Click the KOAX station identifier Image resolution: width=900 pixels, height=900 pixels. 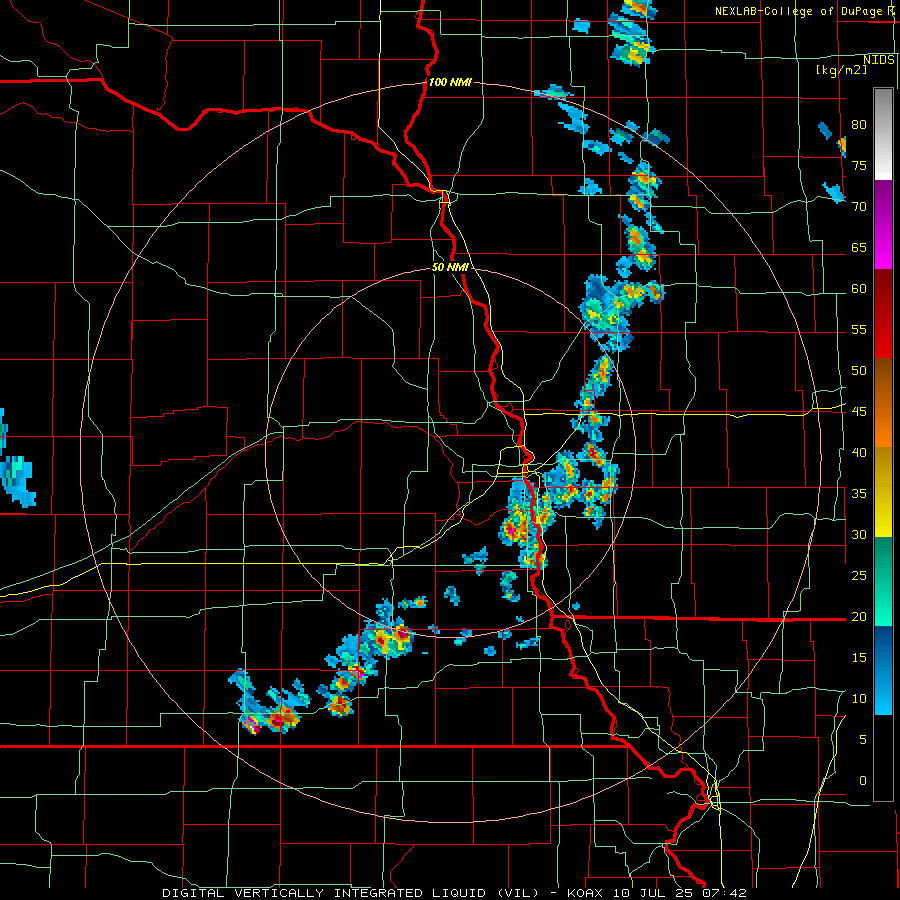pos(586,893)
